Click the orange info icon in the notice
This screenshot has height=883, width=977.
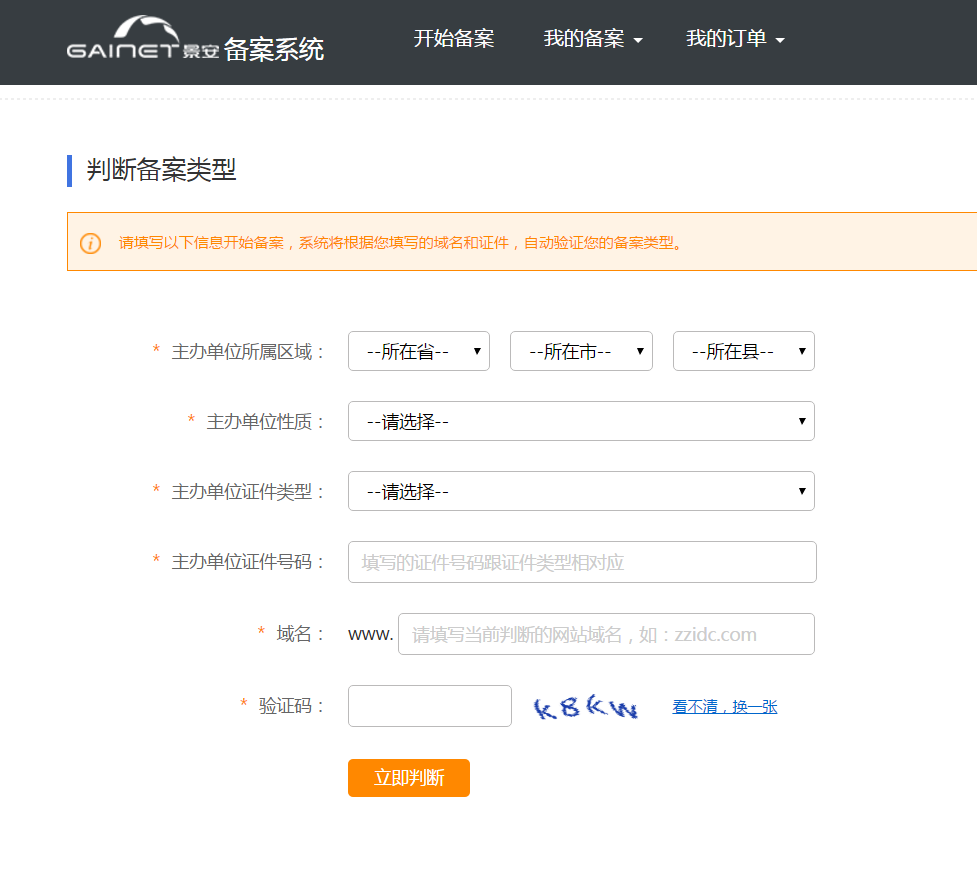90,243
